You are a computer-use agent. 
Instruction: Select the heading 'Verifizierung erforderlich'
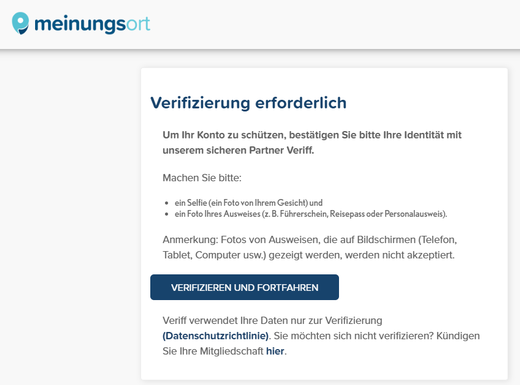(249, 103)
